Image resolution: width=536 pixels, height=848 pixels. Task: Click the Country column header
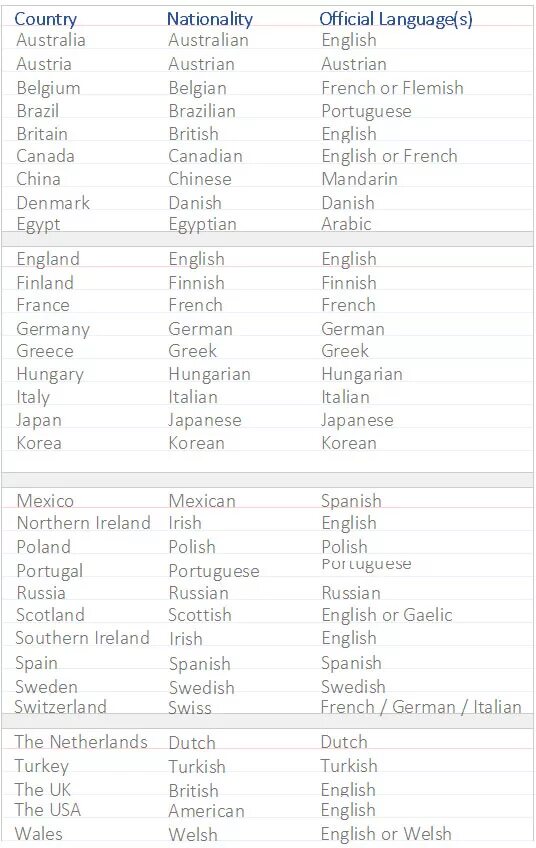[45, 19]
